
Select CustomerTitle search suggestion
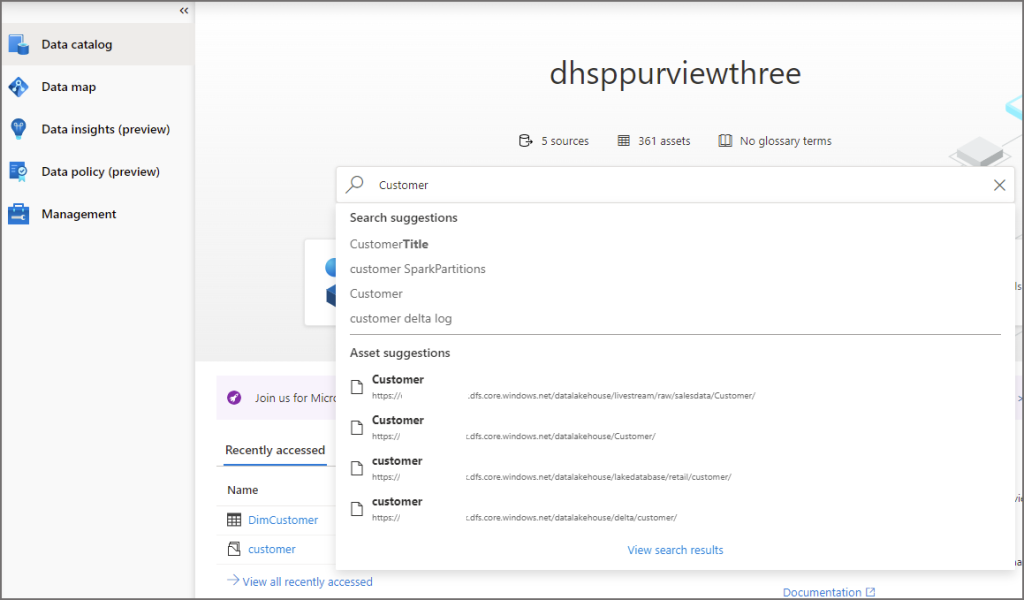click(389, 244)
